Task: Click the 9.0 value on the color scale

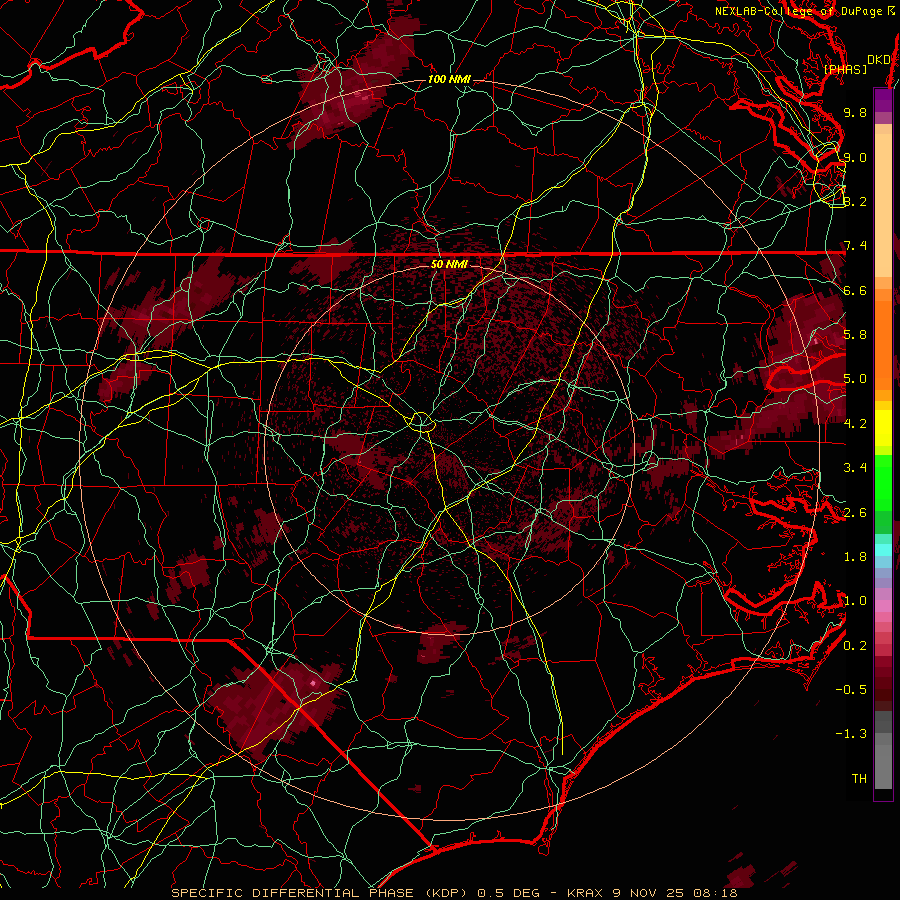Action: point(855,157)
